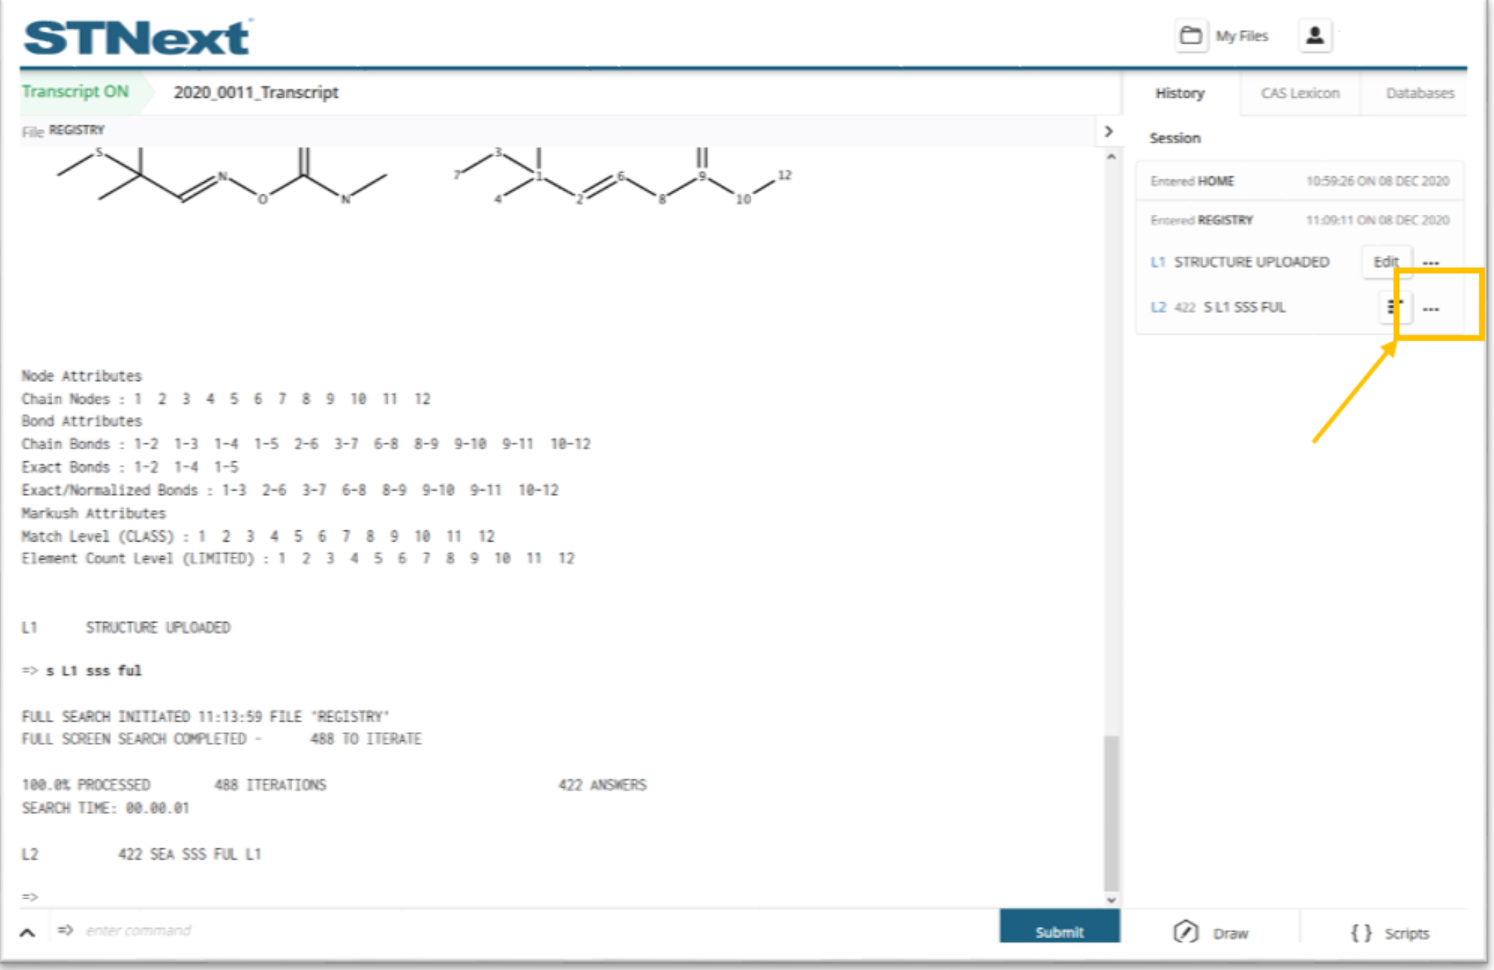Select the History tab
Viewport: 1494px width, 970px height.
point(1179,93)
